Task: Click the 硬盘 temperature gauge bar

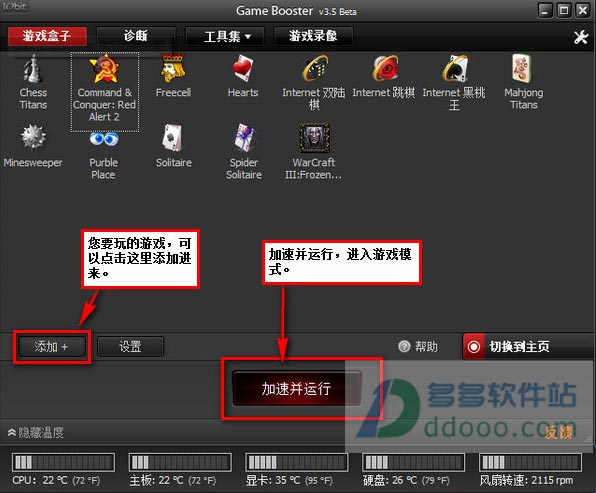Action: pos(414,462)
